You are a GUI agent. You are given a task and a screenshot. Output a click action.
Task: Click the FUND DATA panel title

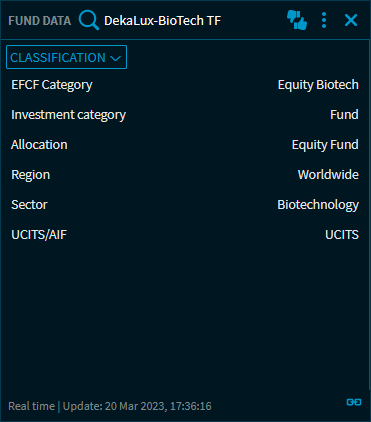click(40, 21)
